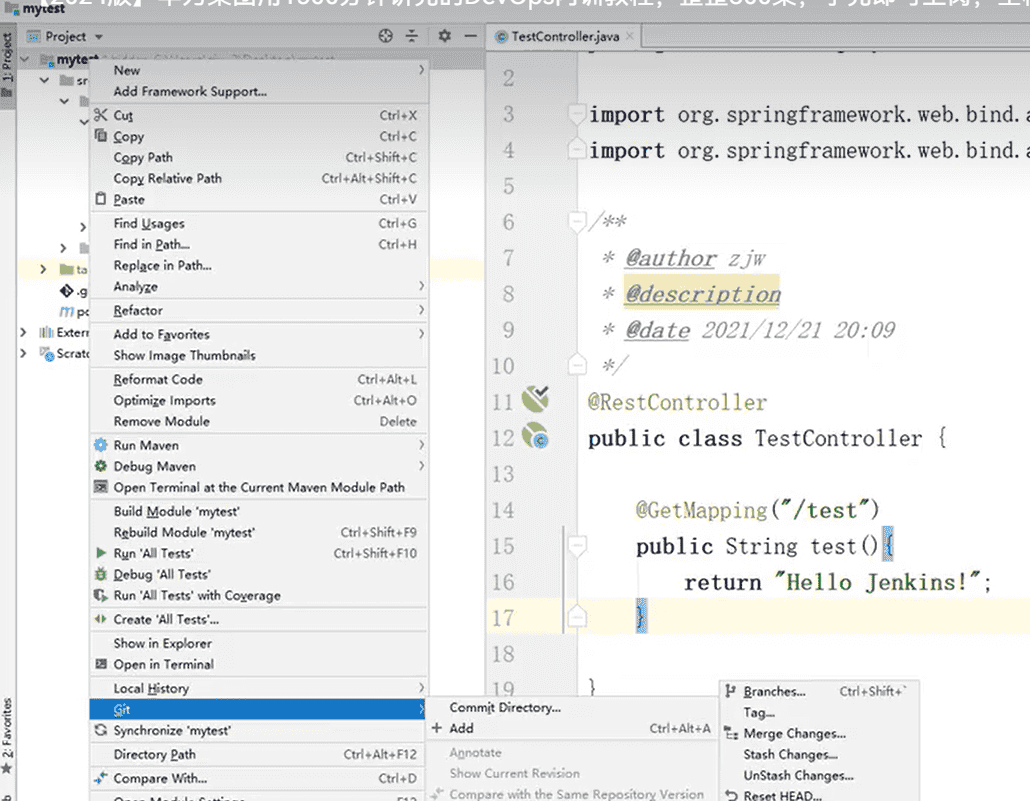
Task: Click the Branches icon in Git submenu
Action: pyautogui.click(x=731, y=691)
